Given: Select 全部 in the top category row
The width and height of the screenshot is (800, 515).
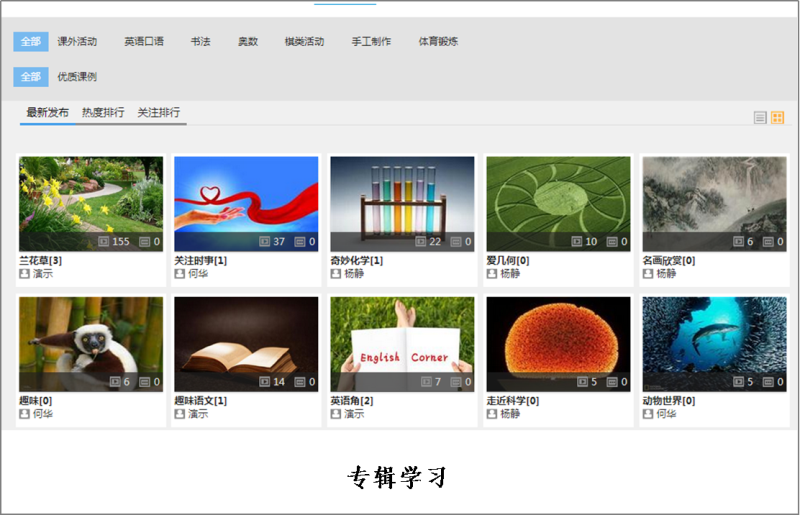Looking at the screenshot, I should pyautogui.click(x=31, y=41).
